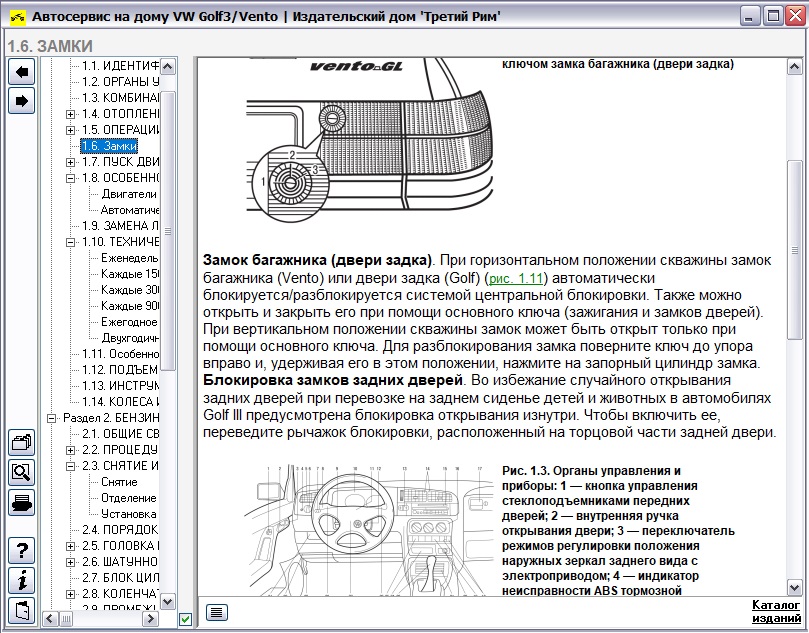Expand the 2.6. ШАТУННО tree node
The width and height of the screenshot is (809, 633).
[x=70, y=562]
